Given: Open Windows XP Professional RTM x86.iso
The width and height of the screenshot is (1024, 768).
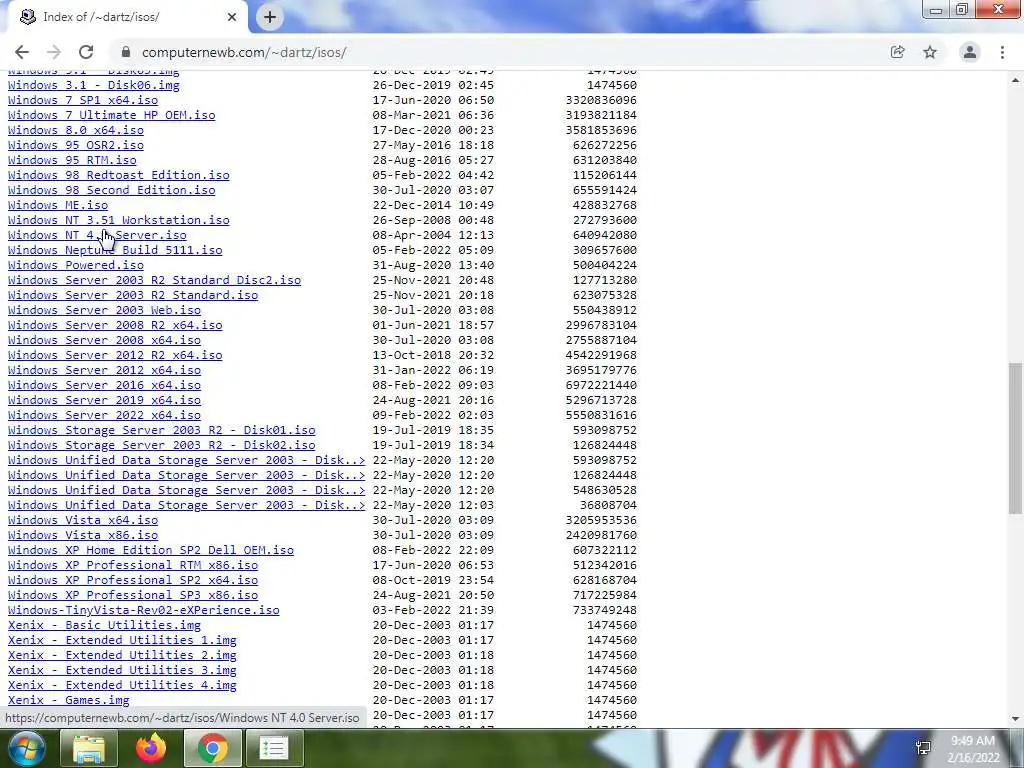Looking at the screenshot, I should click(x=133, y=566).
